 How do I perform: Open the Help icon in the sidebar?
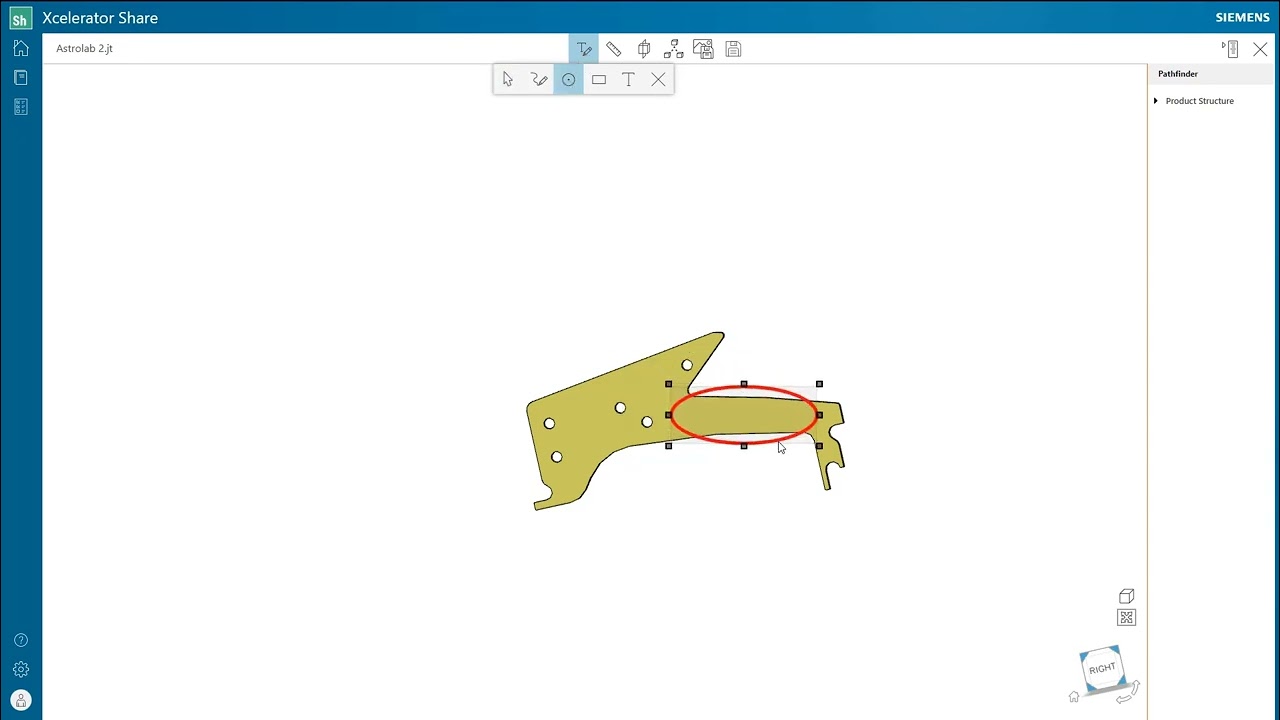tap(21, 640)
